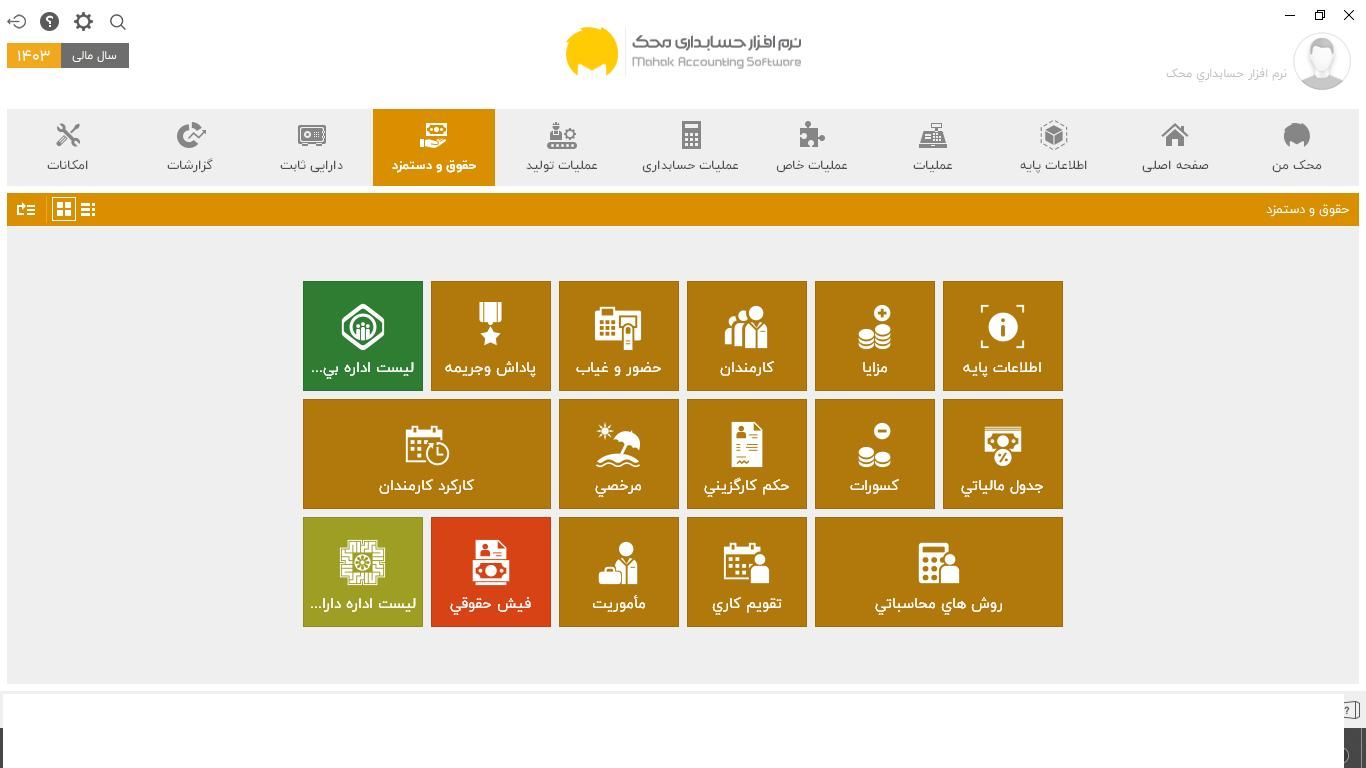Open the روش هاي محاسباتي tile
1366x768 pixels.
(938, 572)
